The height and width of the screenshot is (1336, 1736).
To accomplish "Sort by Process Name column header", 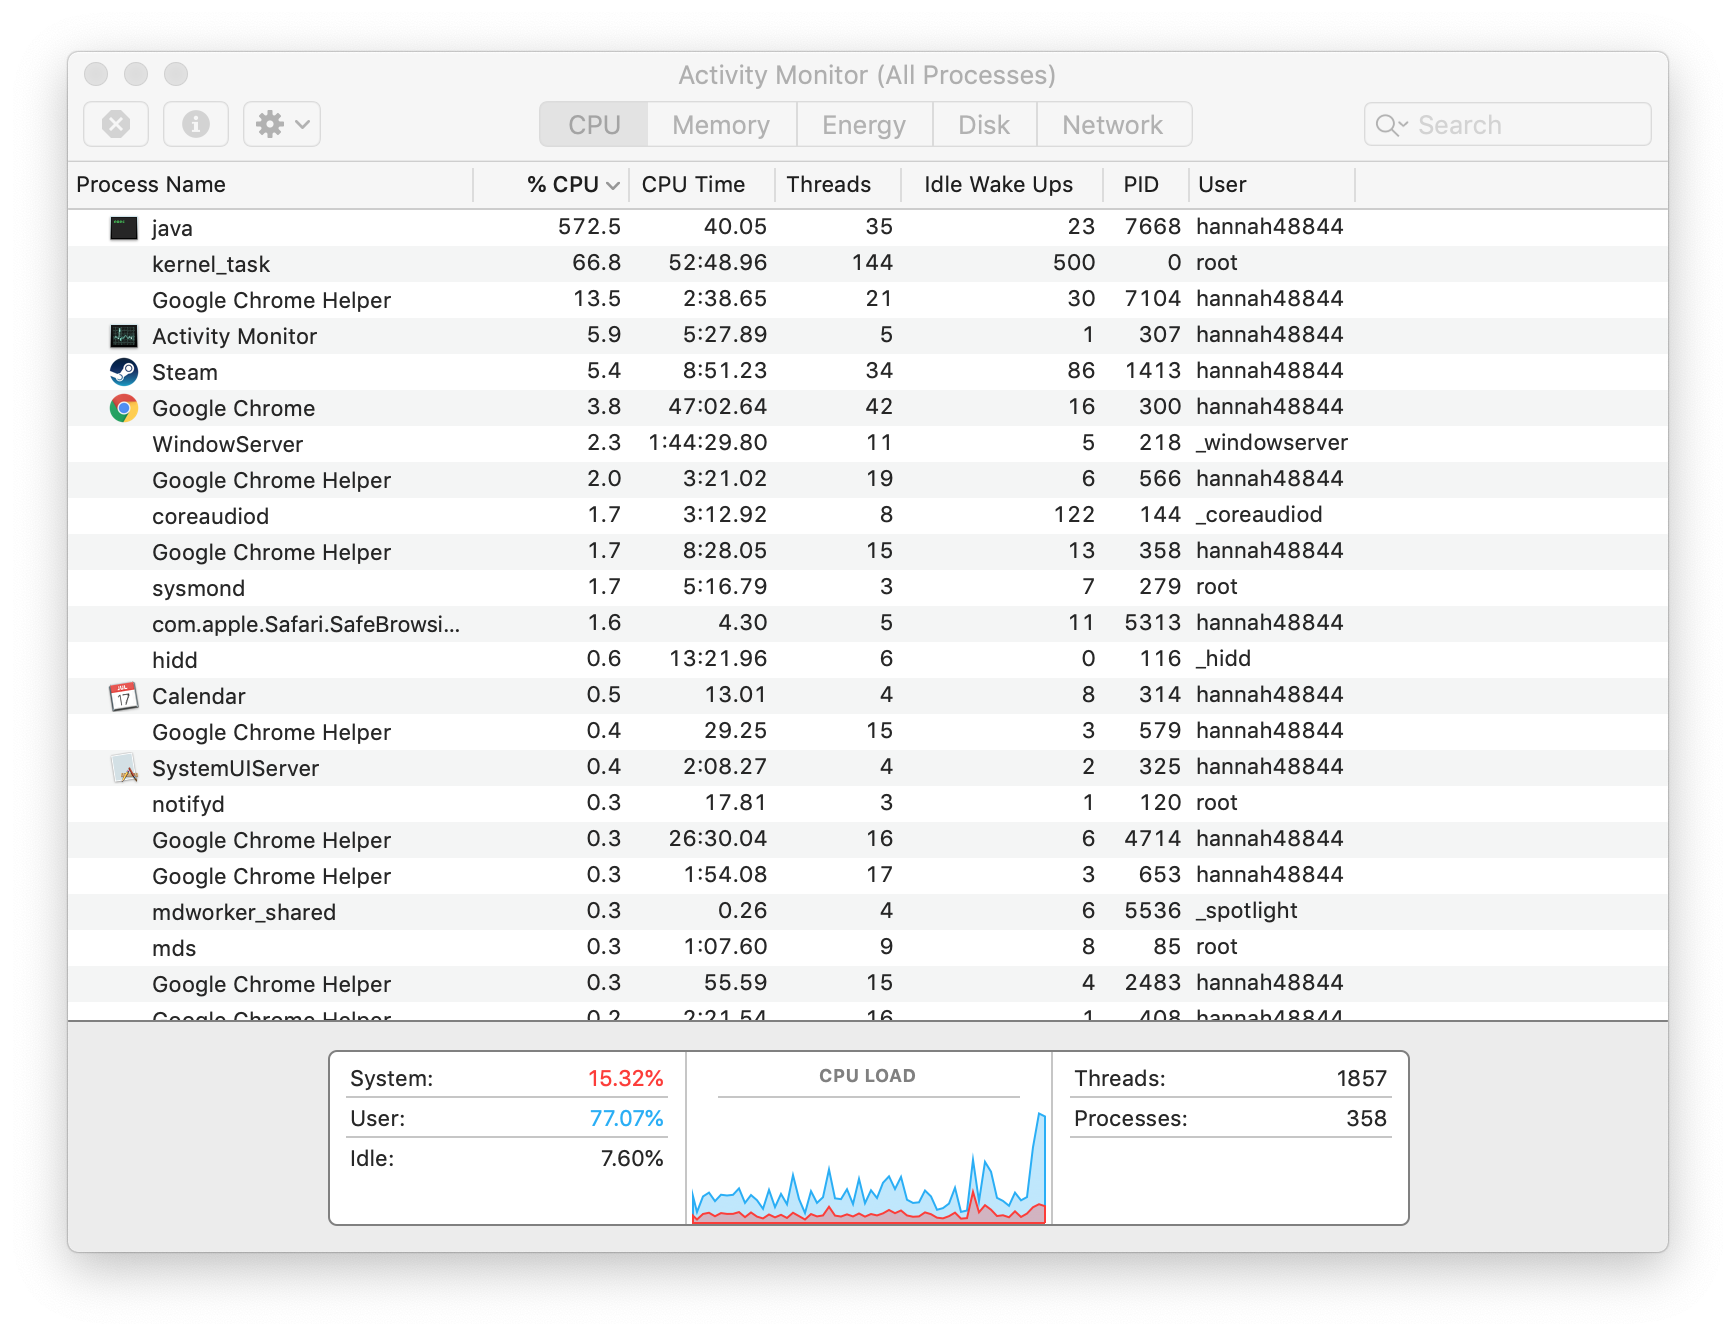I will (x=270, y=185).
